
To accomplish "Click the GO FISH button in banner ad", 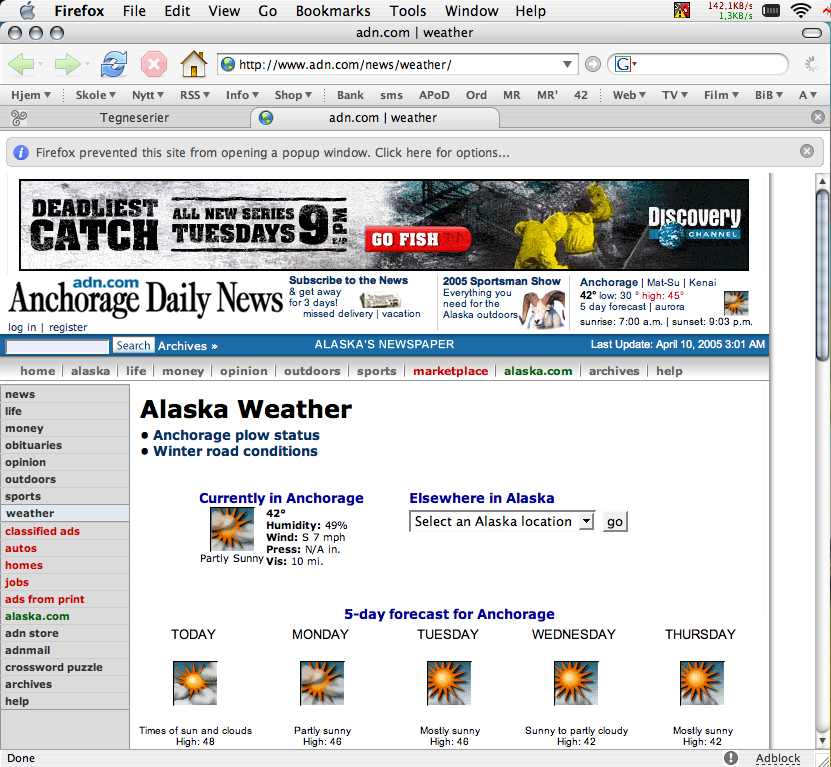I will tap(418, 239).
